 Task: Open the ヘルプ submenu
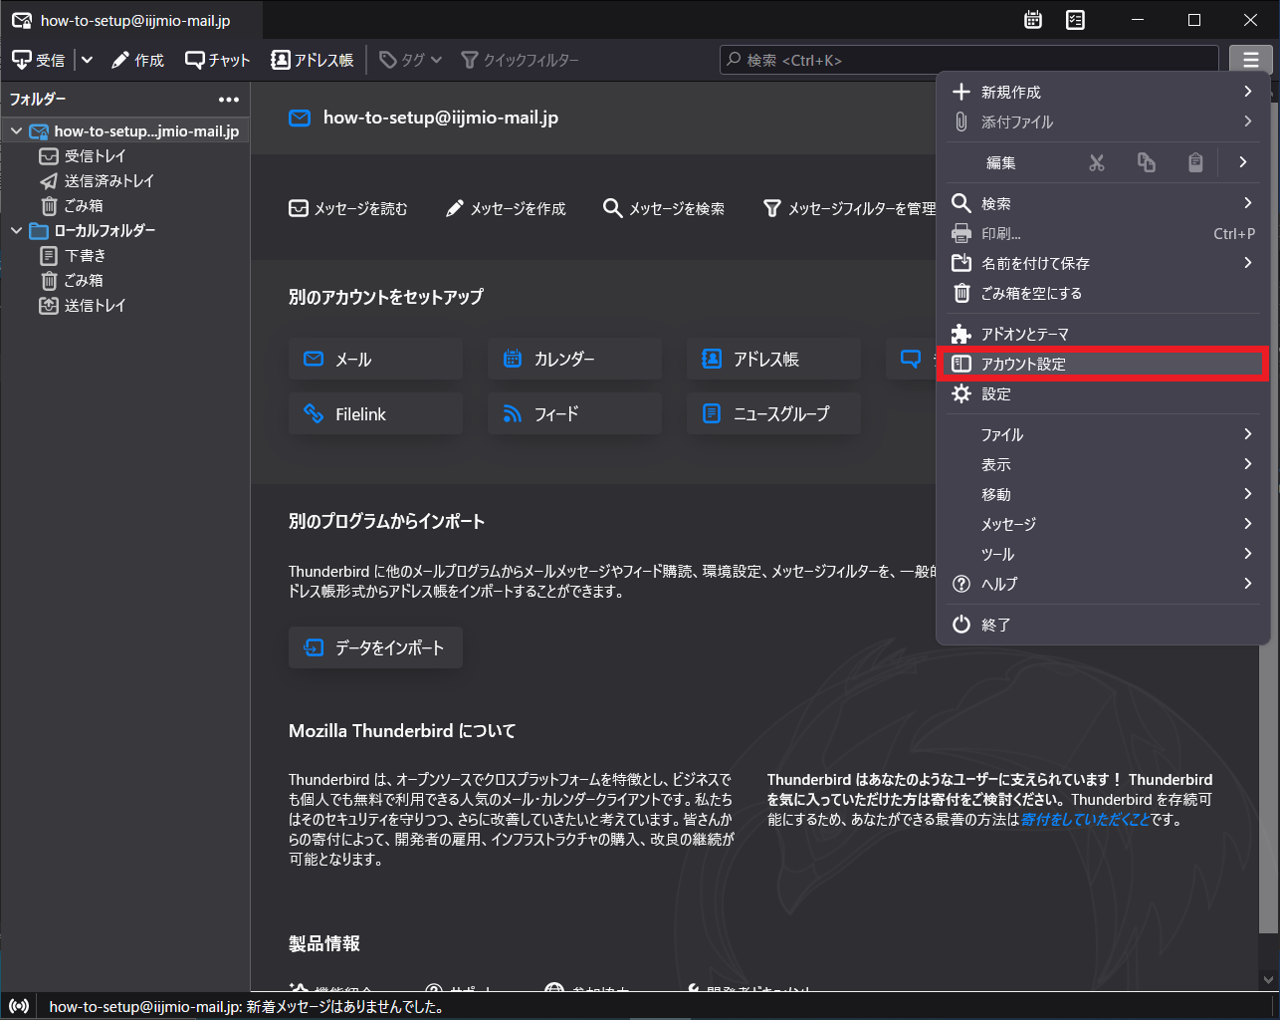(x=1103, y=584)
